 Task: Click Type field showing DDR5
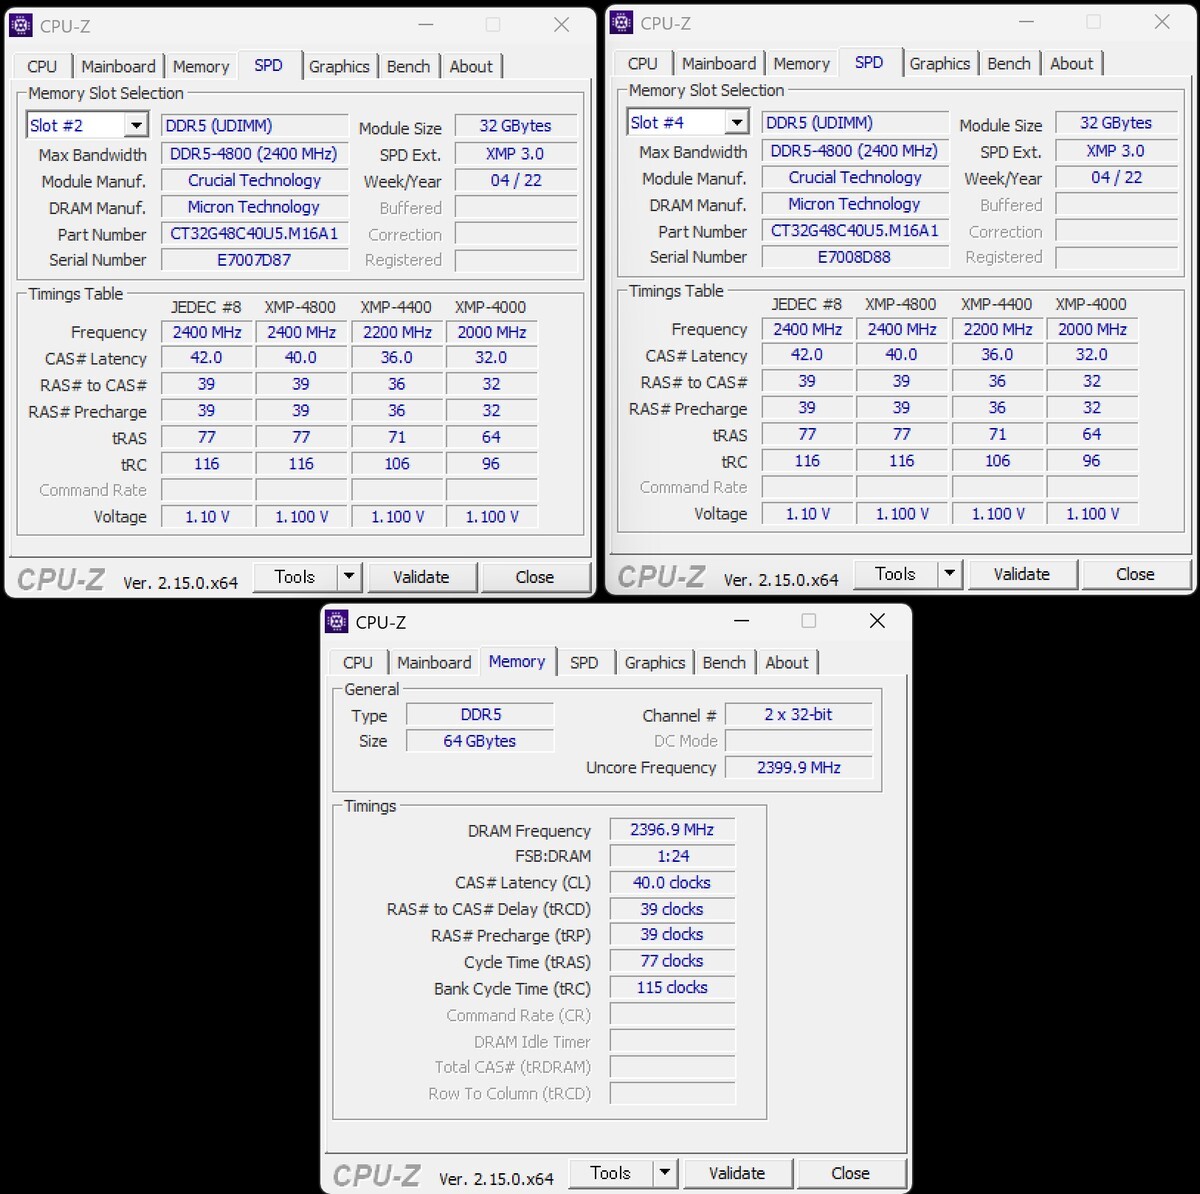pos(480,715)
